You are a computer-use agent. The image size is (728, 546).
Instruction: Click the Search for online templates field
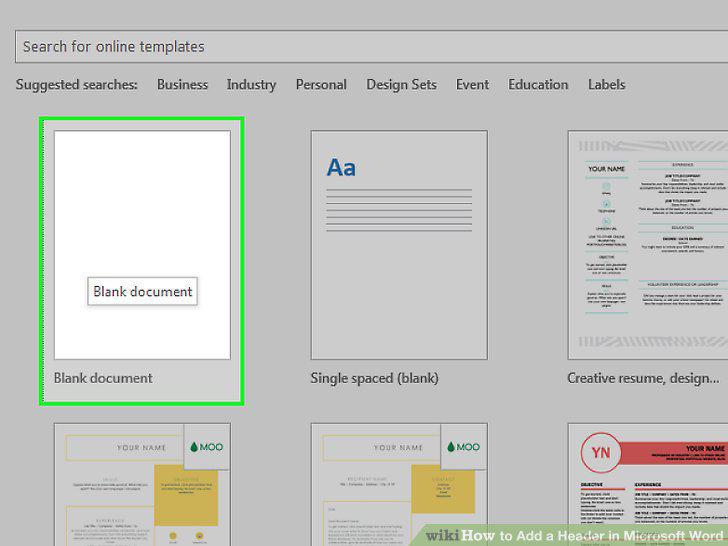point(371,47)
